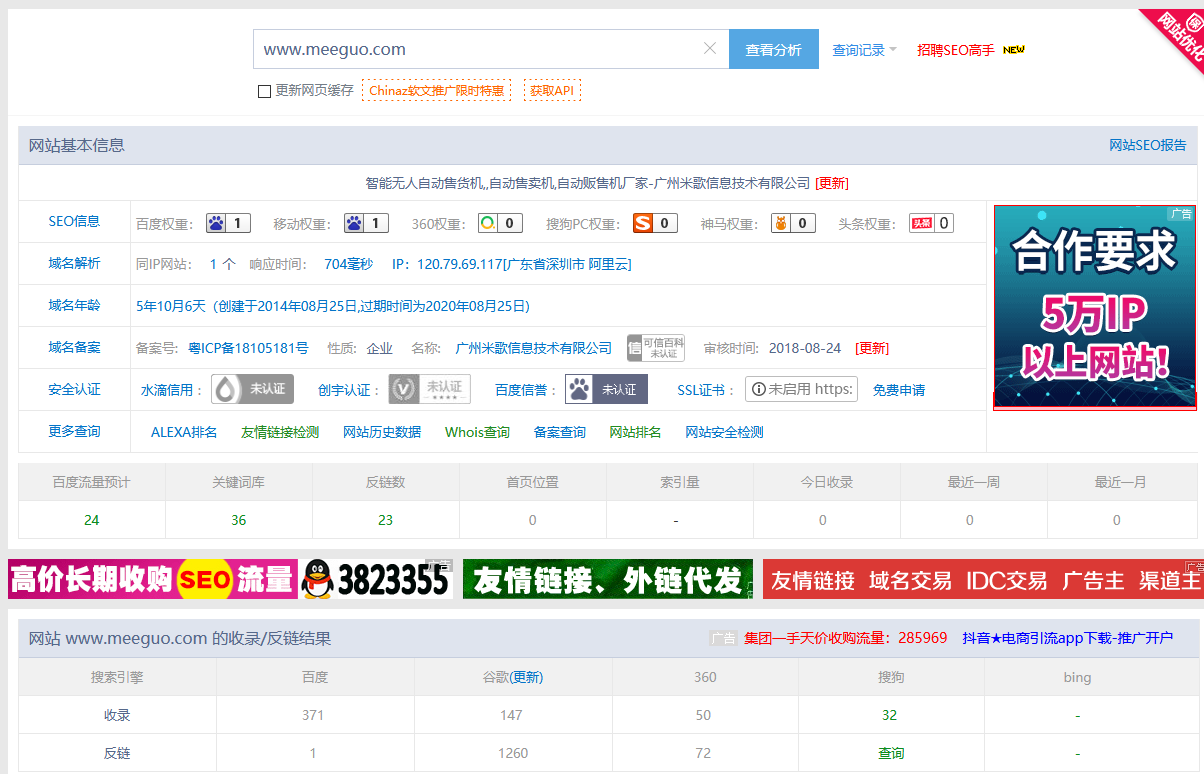Click the Shenma weight badge
Screen dimensions: 1204x774
[x=793, y=223]
